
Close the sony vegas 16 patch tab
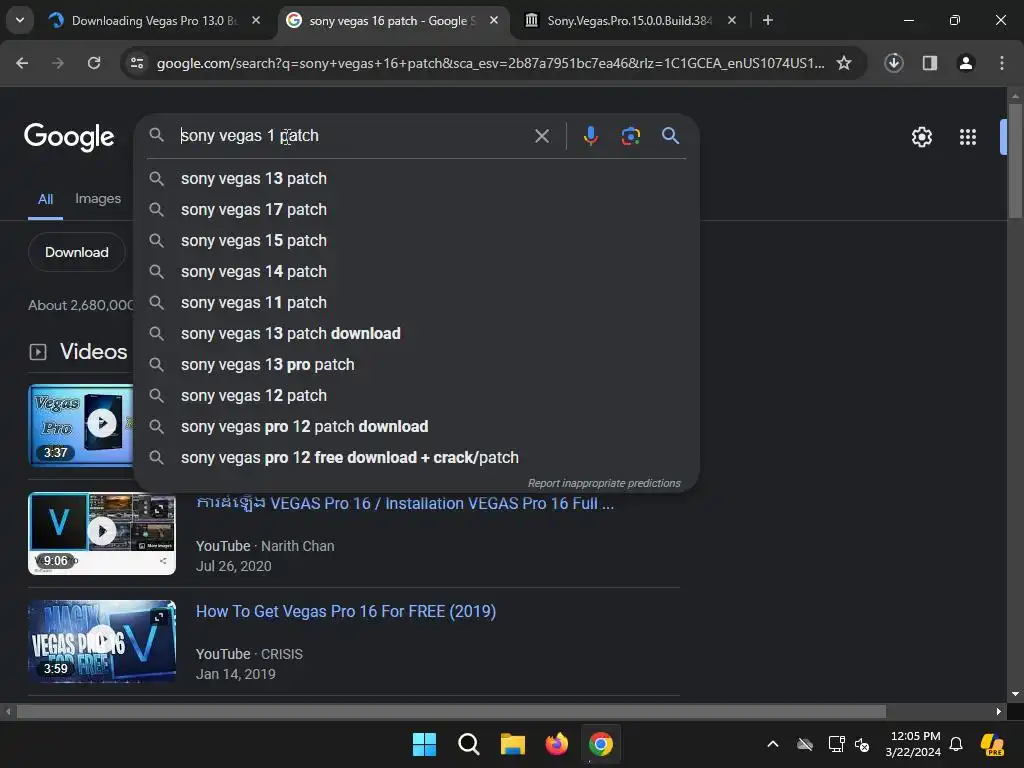(x=494, y=20)
